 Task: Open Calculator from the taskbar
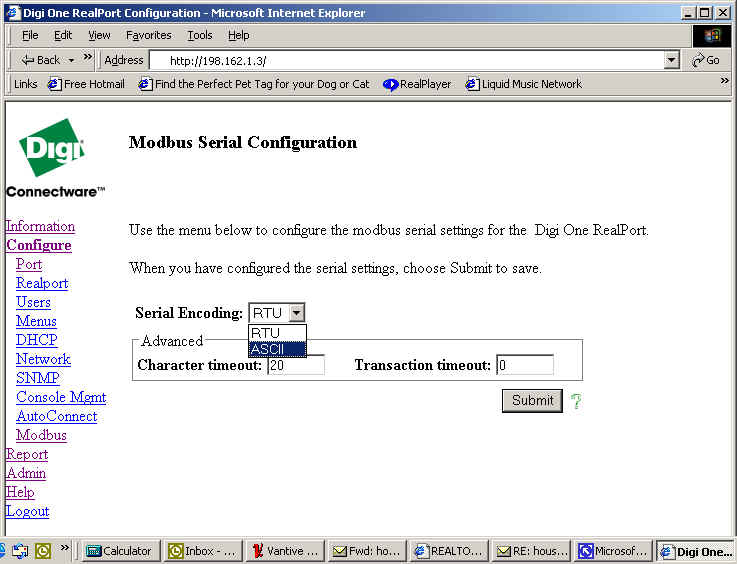click(119, 551)
